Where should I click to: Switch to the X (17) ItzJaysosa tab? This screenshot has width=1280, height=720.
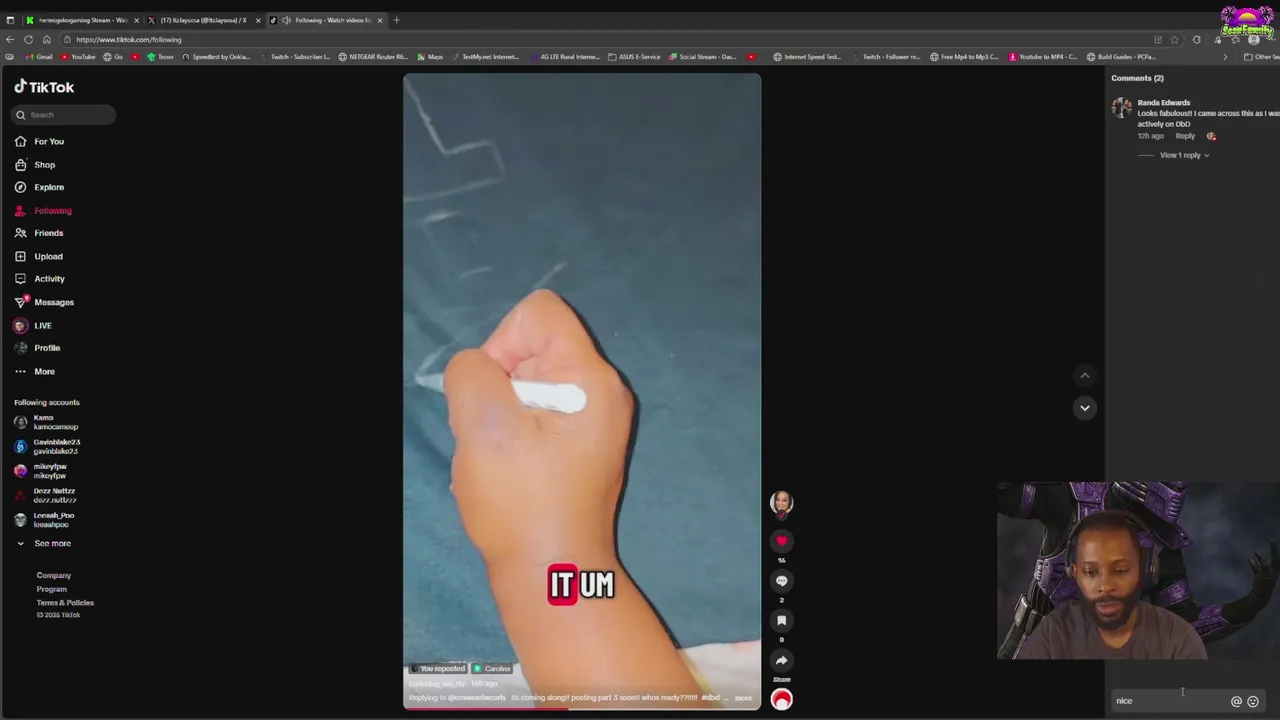point(204,20)
